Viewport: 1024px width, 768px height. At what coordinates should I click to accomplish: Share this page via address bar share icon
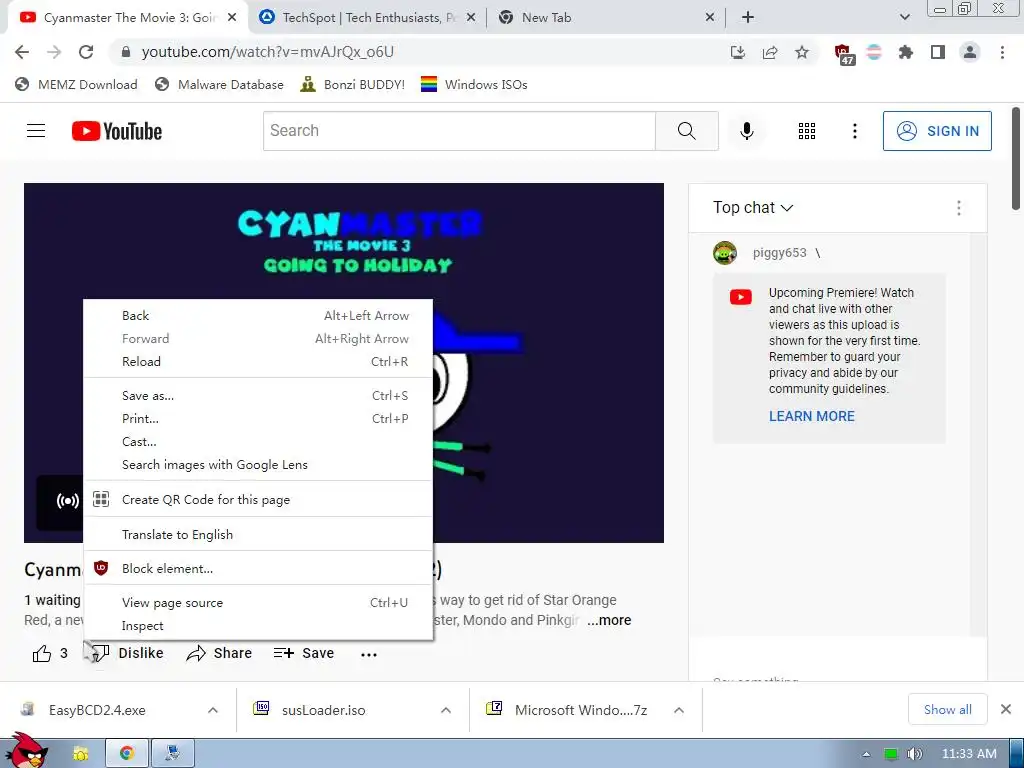[x=770, y=52]
